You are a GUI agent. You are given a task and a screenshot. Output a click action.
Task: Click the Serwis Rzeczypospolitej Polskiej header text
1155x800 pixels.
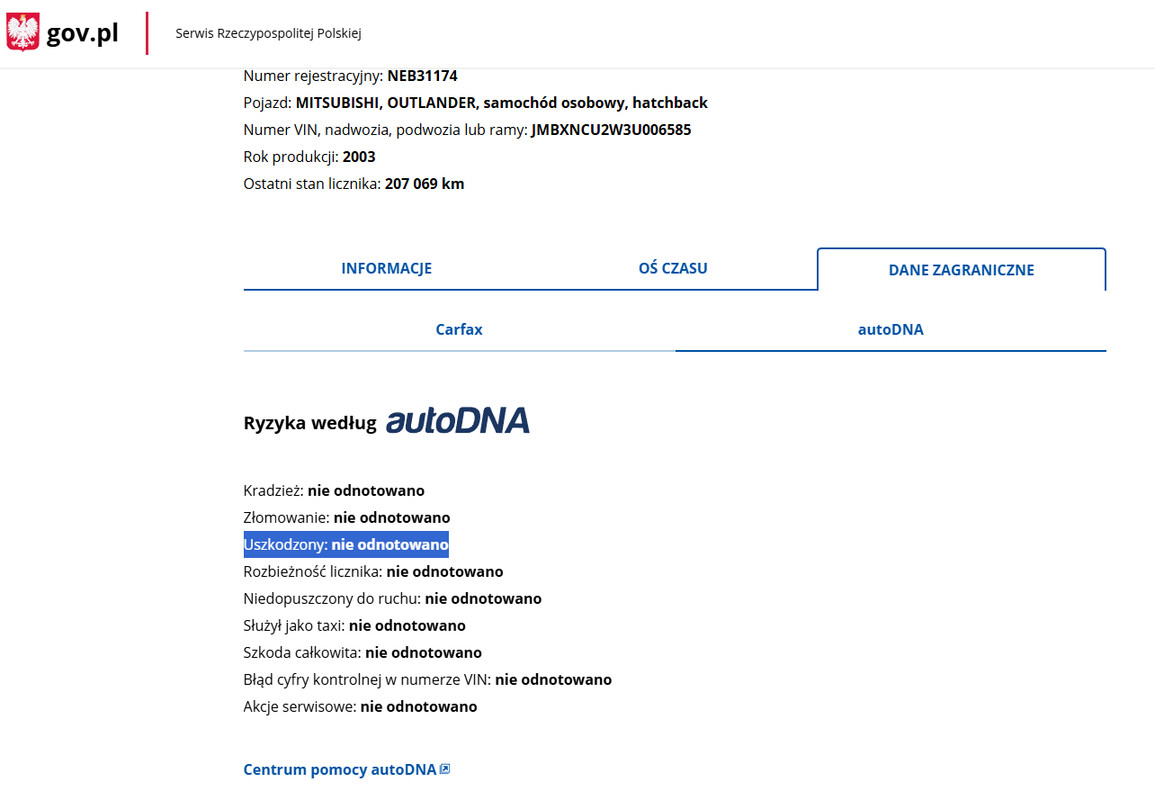268,33
